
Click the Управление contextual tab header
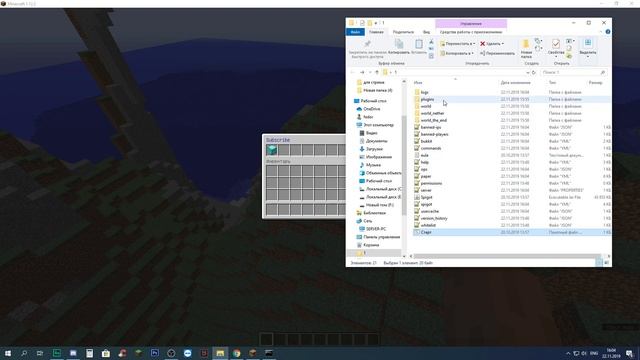click(x=471, y=24)
